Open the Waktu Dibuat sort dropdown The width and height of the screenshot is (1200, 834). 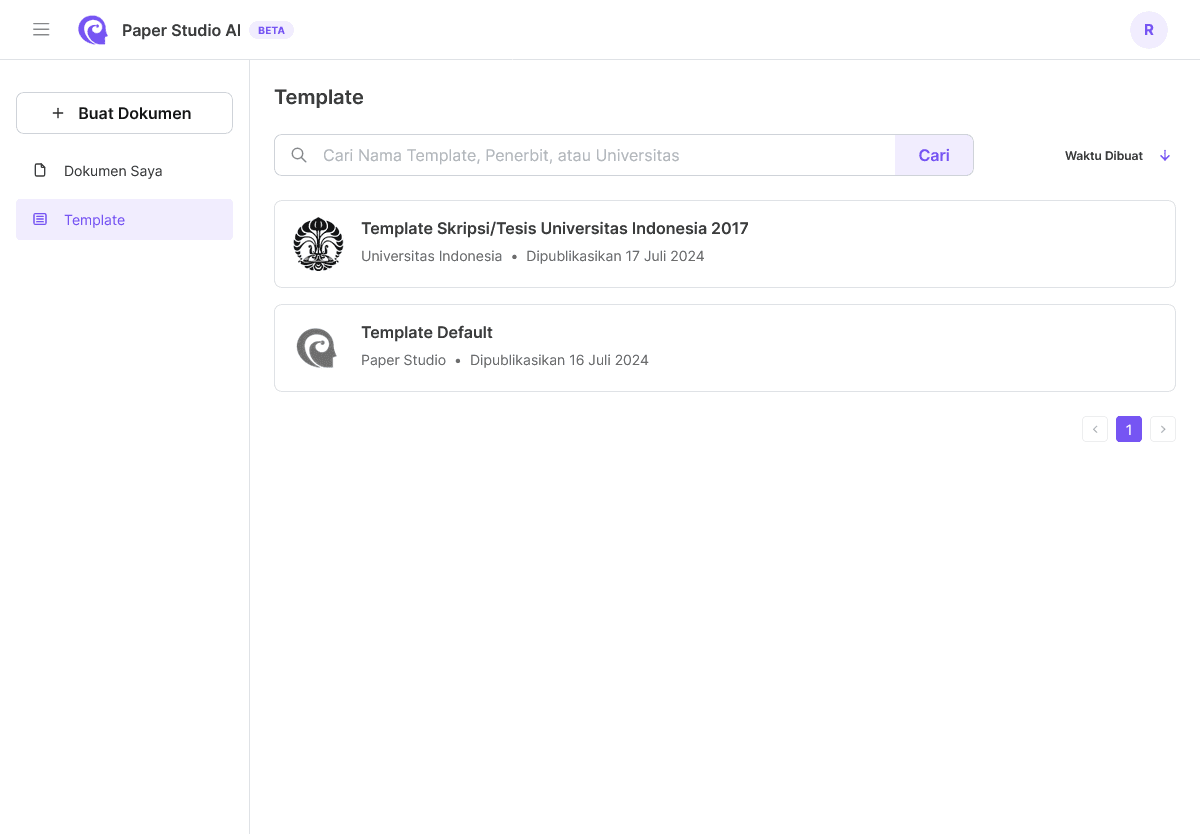tap(1104, 155)
